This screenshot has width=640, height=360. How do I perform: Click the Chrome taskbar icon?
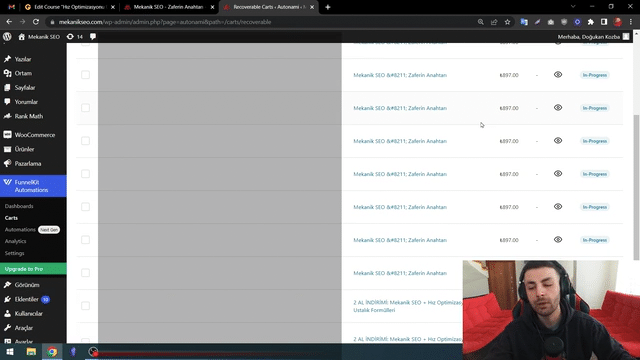[52, 352]
